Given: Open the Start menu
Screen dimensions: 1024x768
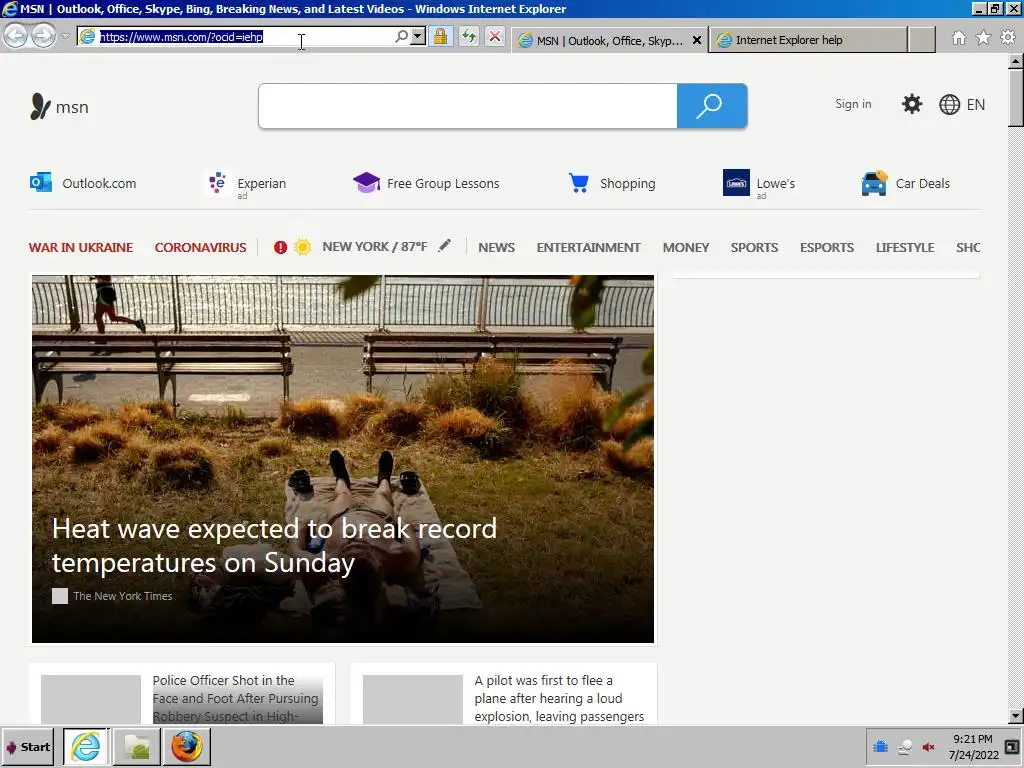Looking at the screenshot, I should pyautogui.click(x=27, y=746).
